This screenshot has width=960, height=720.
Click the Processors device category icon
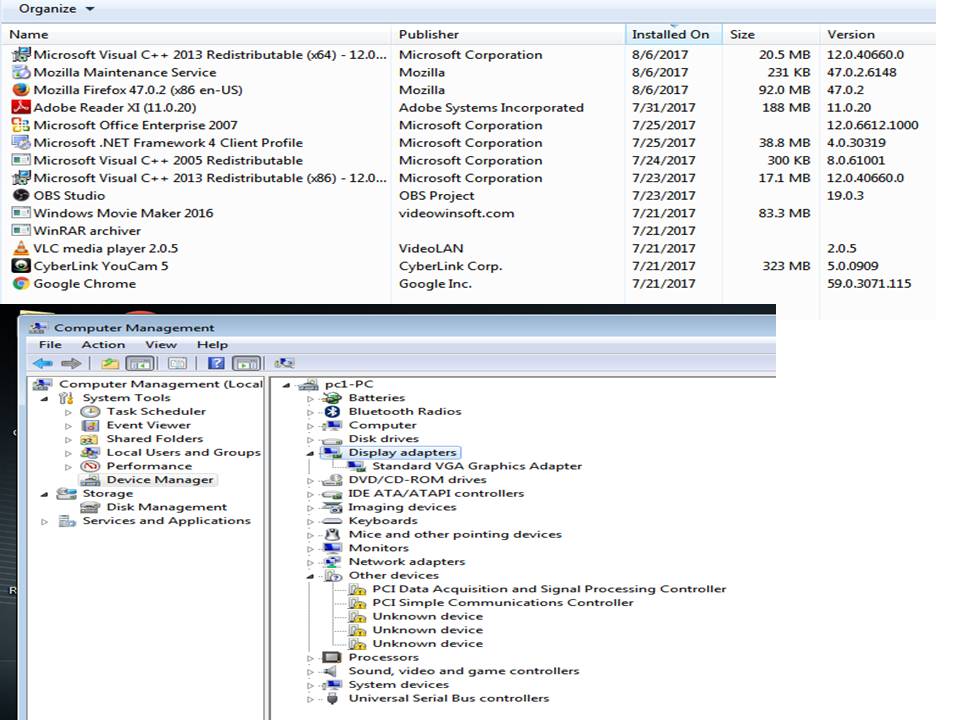pos(331,657)
